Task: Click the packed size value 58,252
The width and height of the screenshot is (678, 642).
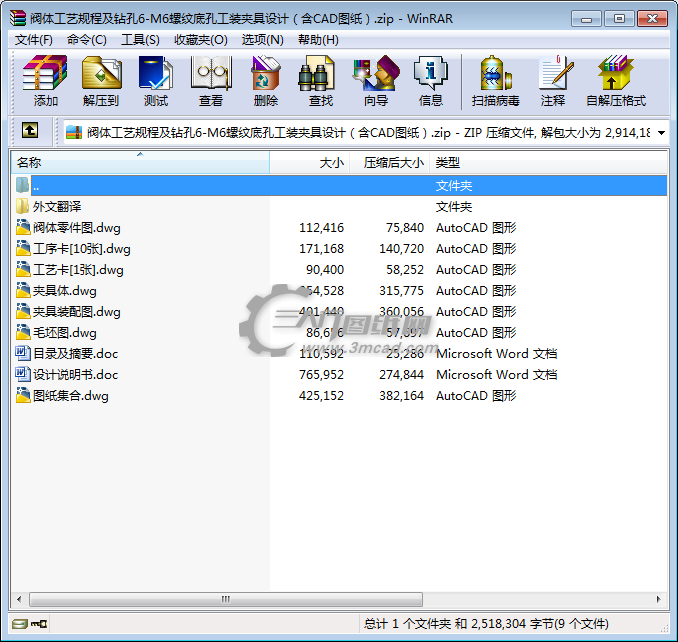Action: 405,270
